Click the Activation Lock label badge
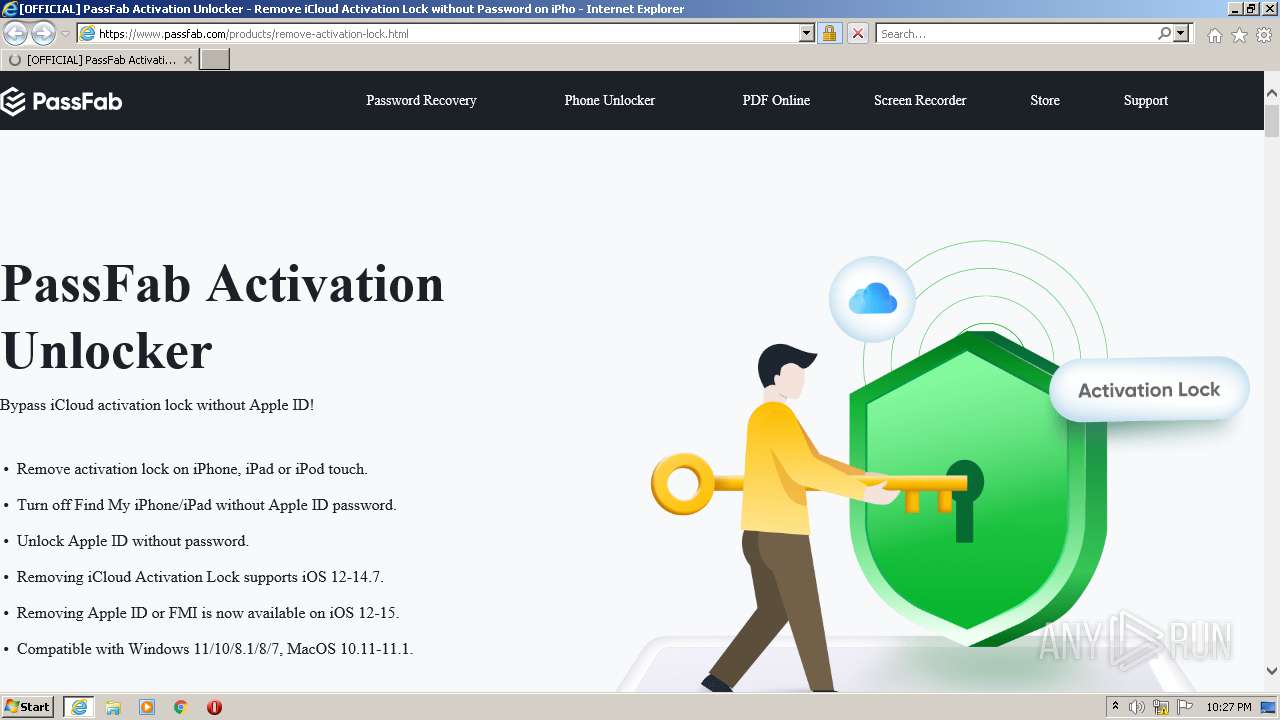This screenshot has width=1280, height=720. pos(1149,390)
